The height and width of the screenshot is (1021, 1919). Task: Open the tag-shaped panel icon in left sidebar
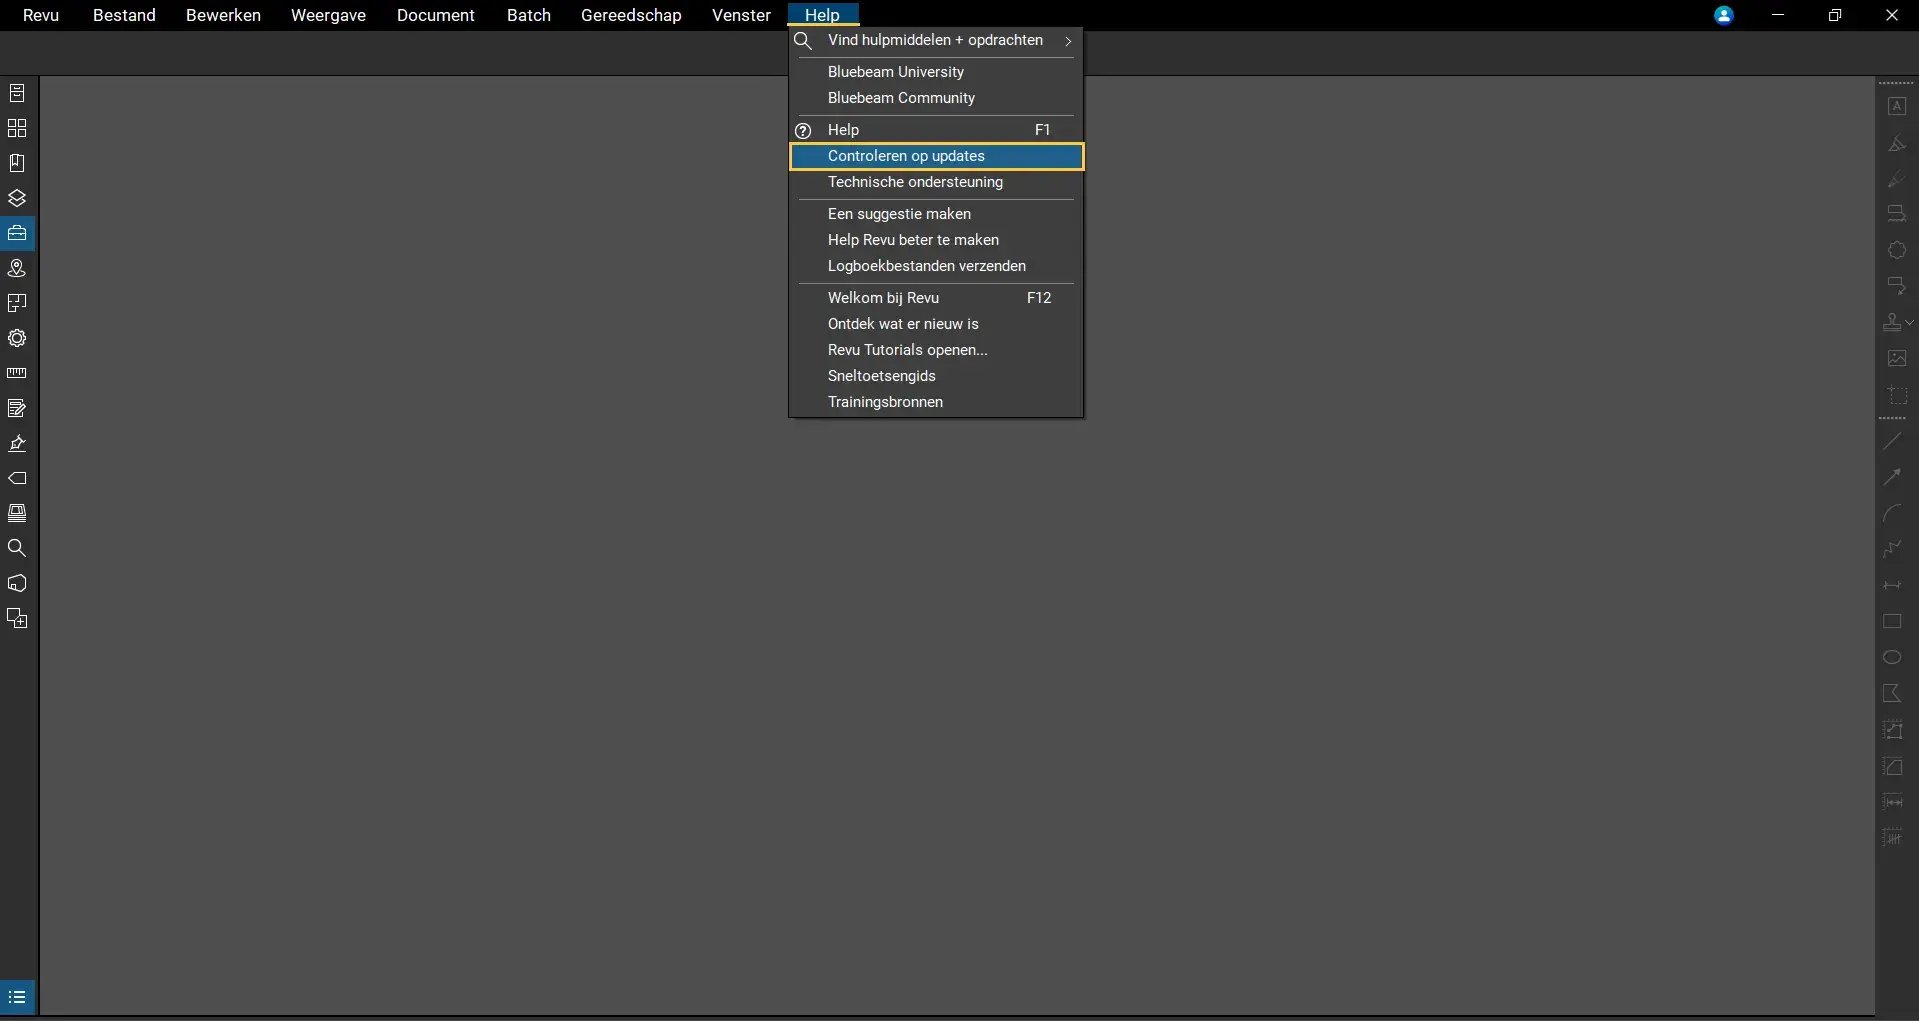[17, 478]
